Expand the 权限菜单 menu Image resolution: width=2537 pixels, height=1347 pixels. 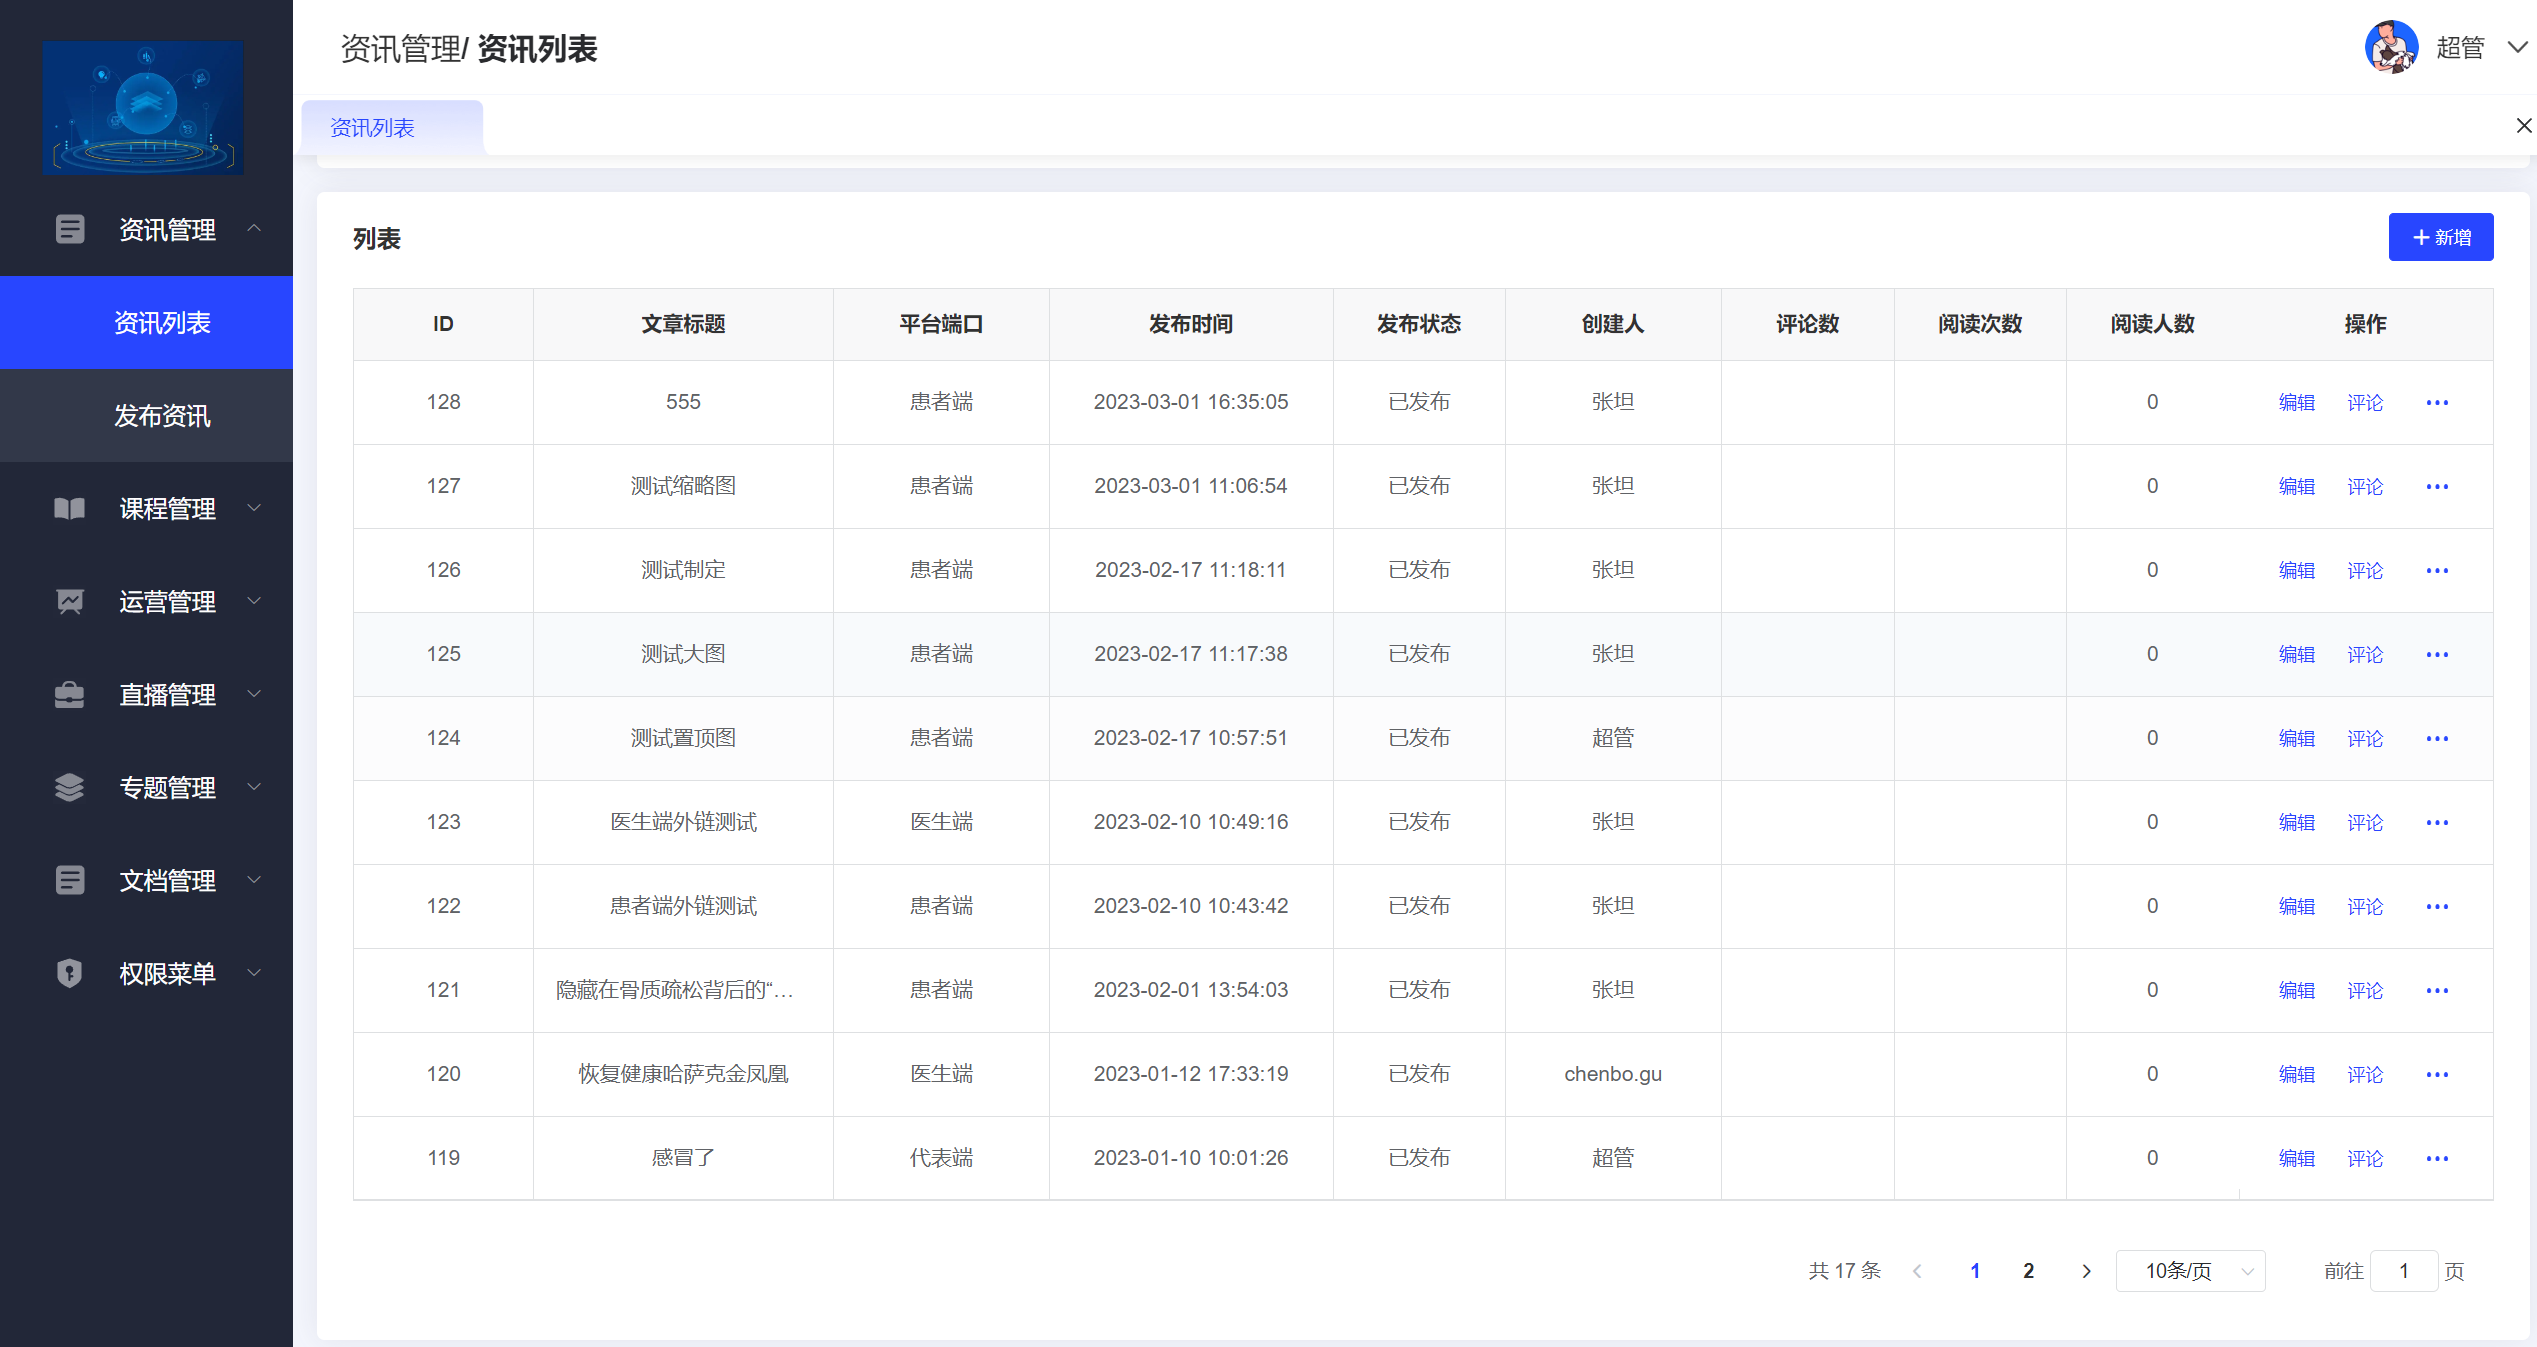(x=254, y=973)
